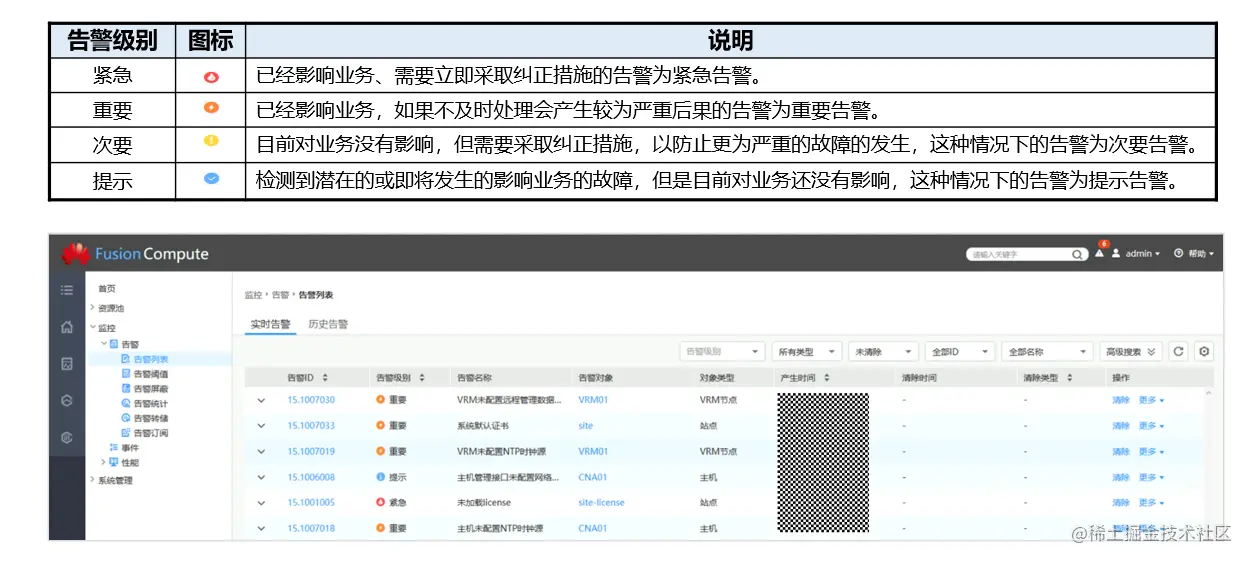Open 事件 in the monitoring tree
This screenshot has width=1249, height=561.
coord(130,448)
